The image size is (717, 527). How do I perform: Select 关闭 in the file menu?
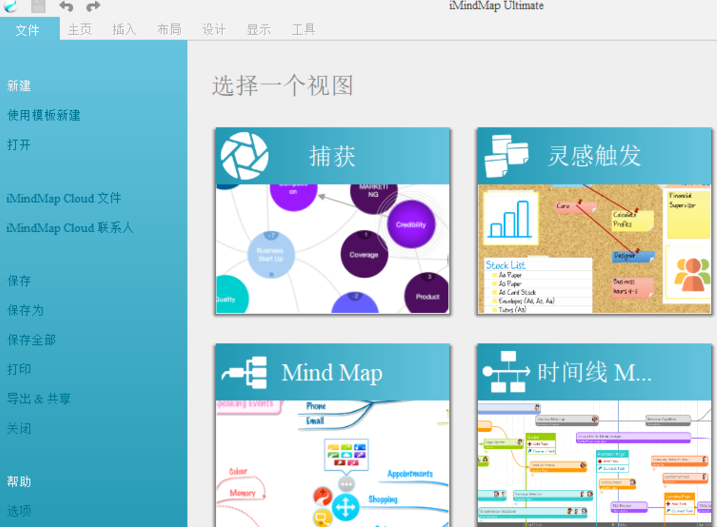tap(19, 429)
